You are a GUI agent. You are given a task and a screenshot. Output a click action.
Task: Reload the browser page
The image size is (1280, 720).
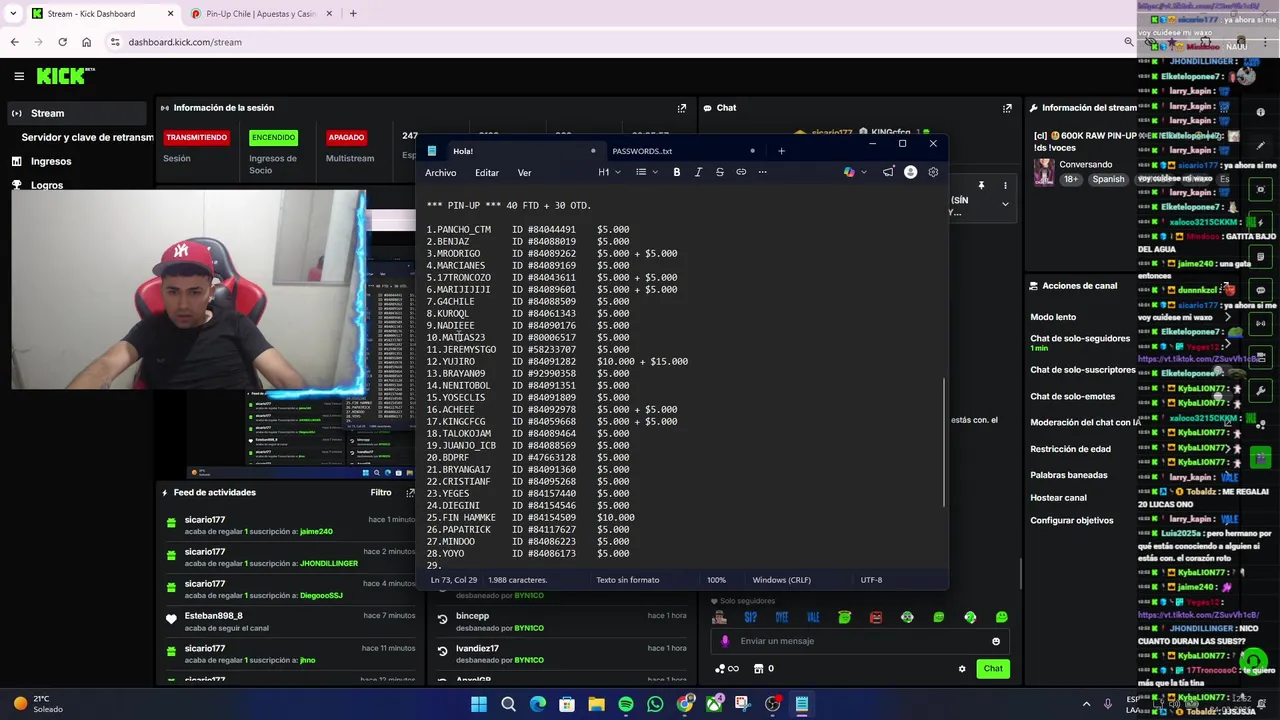62,42
